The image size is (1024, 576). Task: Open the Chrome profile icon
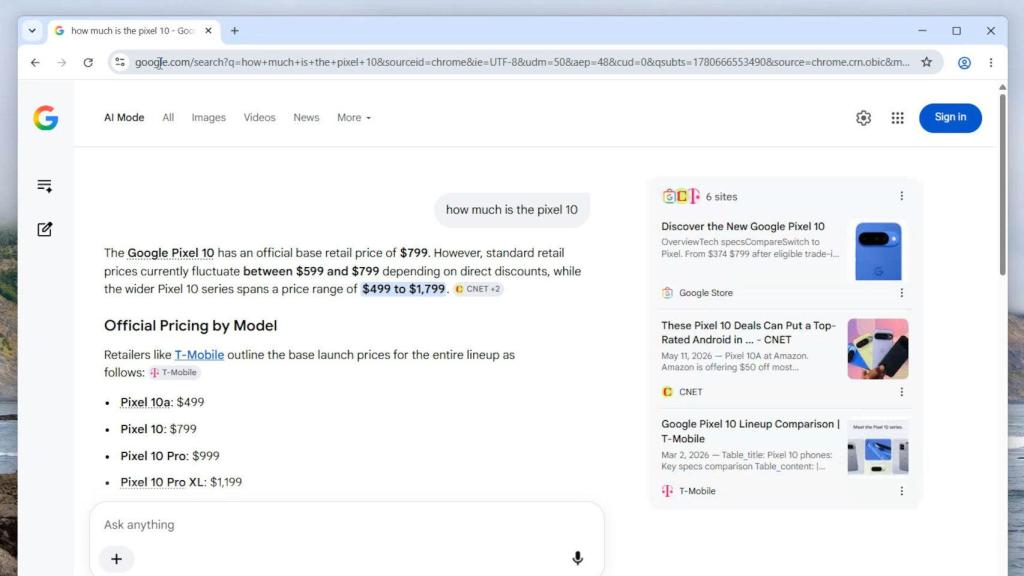[x=964, y=63]
